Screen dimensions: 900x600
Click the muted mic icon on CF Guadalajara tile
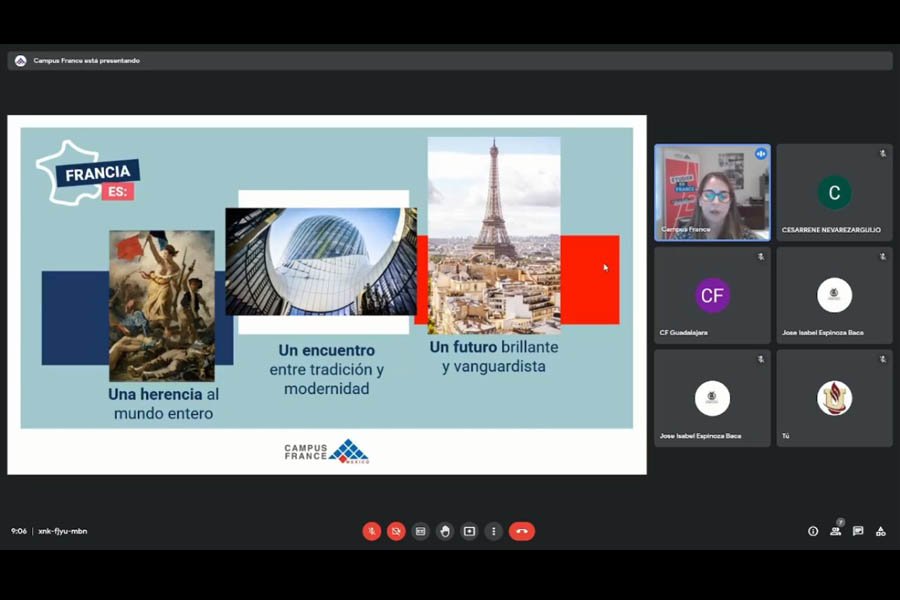click(x=761, y=257)
